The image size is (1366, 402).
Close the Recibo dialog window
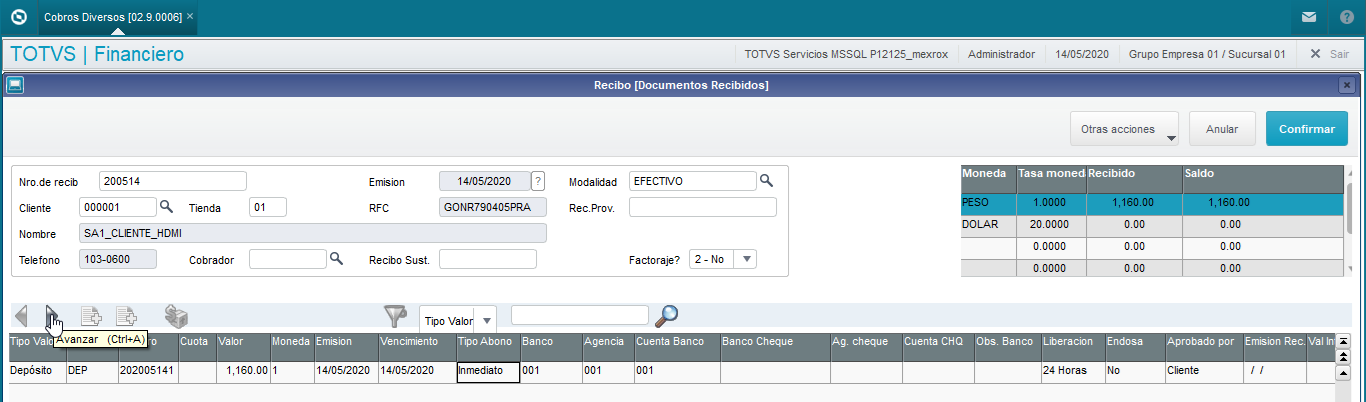tap(1347, 85)
